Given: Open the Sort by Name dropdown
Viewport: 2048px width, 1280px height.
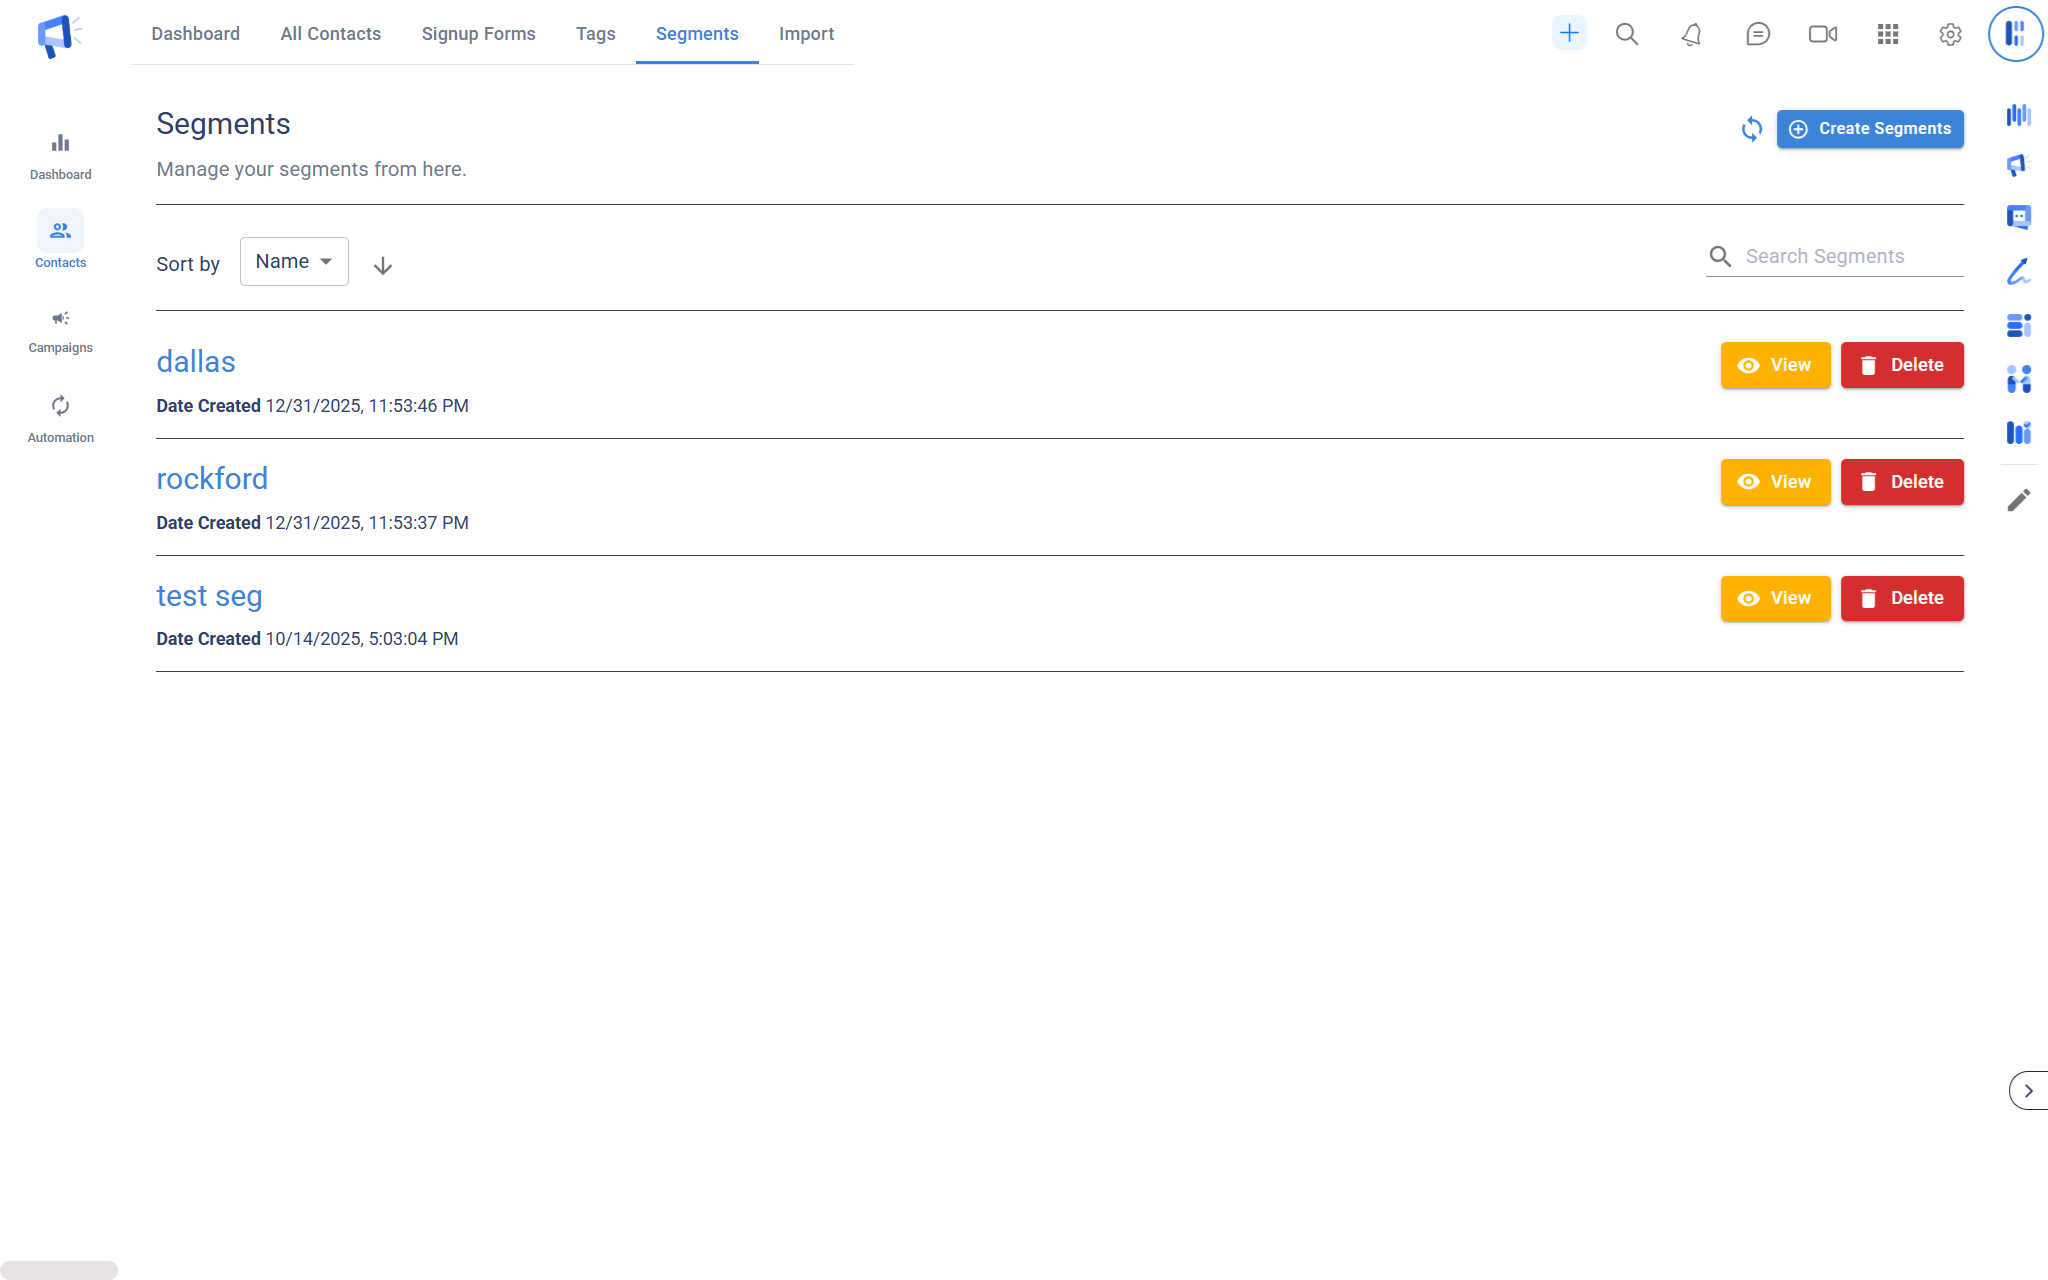Looking at the screenshot, I should [x=294, y=262].
